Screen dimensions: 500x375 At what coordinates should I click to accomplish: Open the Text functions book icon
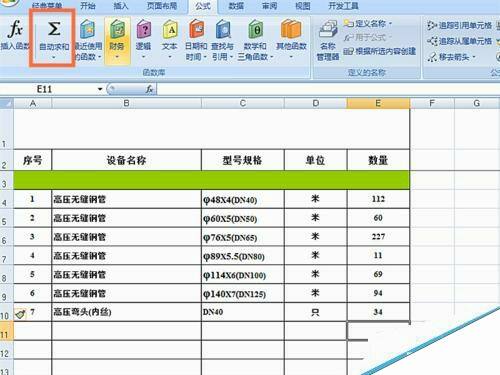click(170, 29)
